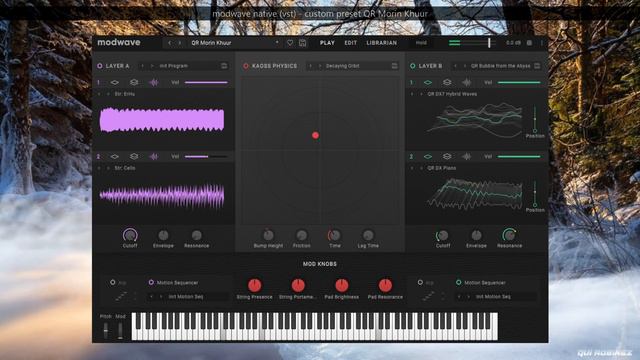Click the Pitch wheel
The width and height of the screenshot is (640, 360).
(x=106, y=330)
